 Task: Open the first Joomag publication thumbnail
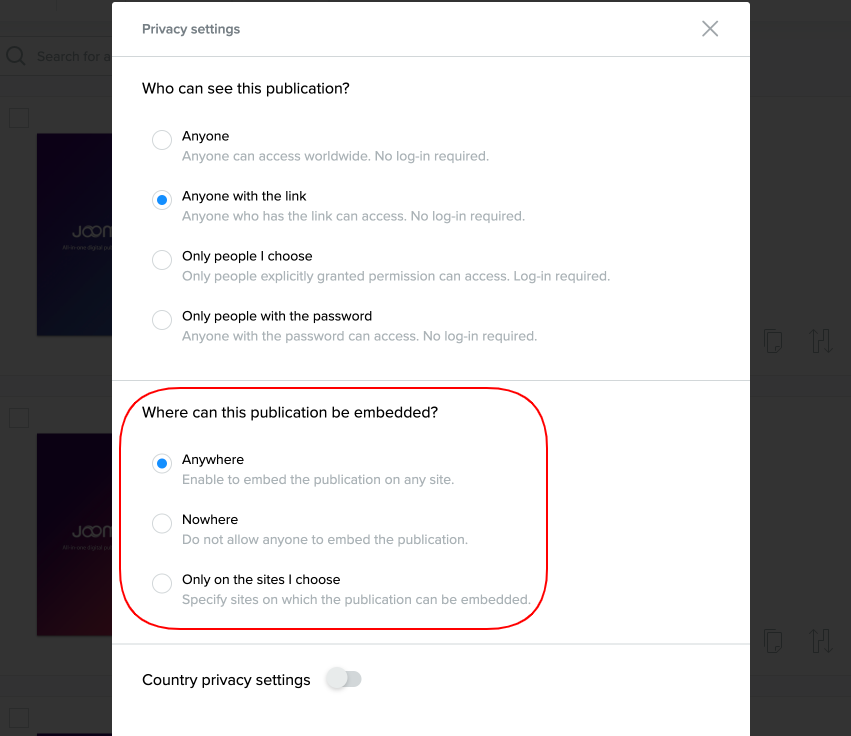pyautogui.click(x=74, y=235)
